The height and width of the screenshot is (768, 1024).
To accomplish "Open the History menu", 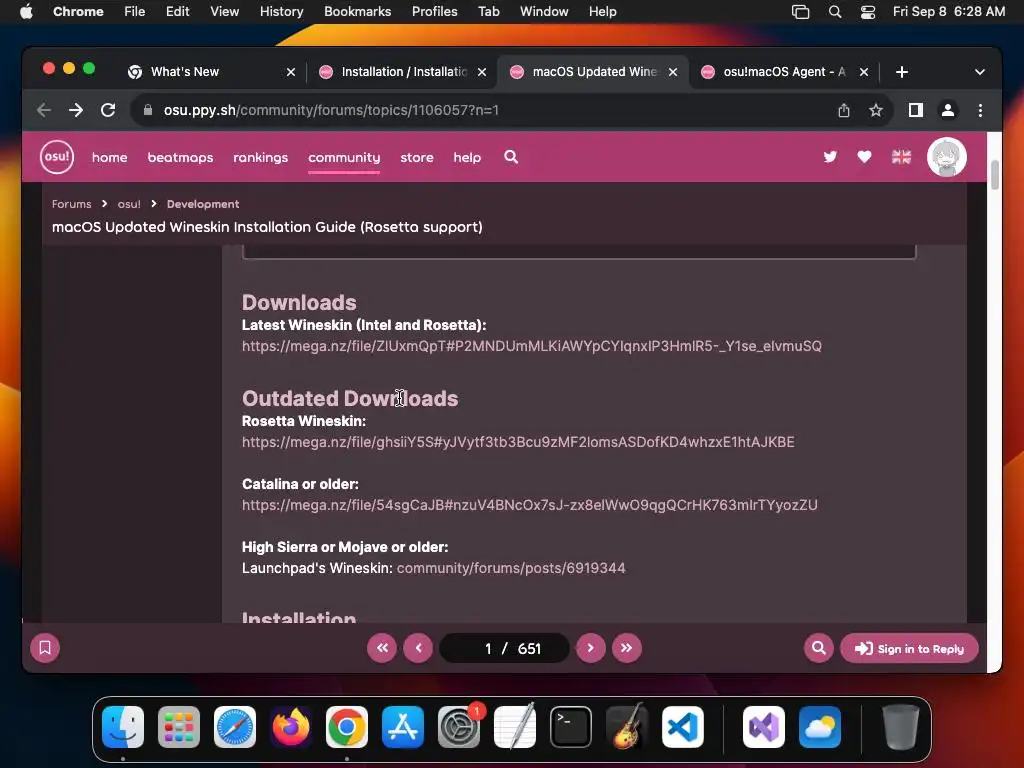I will (281, 12).
